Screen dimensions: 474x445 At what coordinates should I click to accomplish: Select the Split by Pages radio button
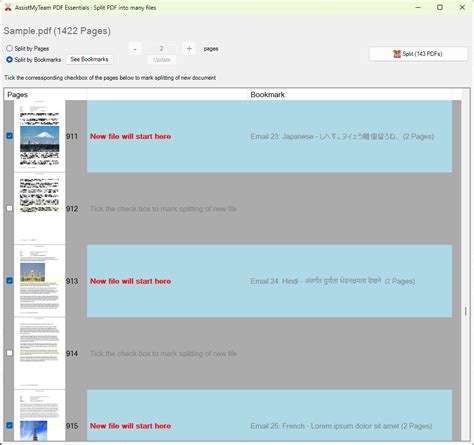click(x=9, y=48)
